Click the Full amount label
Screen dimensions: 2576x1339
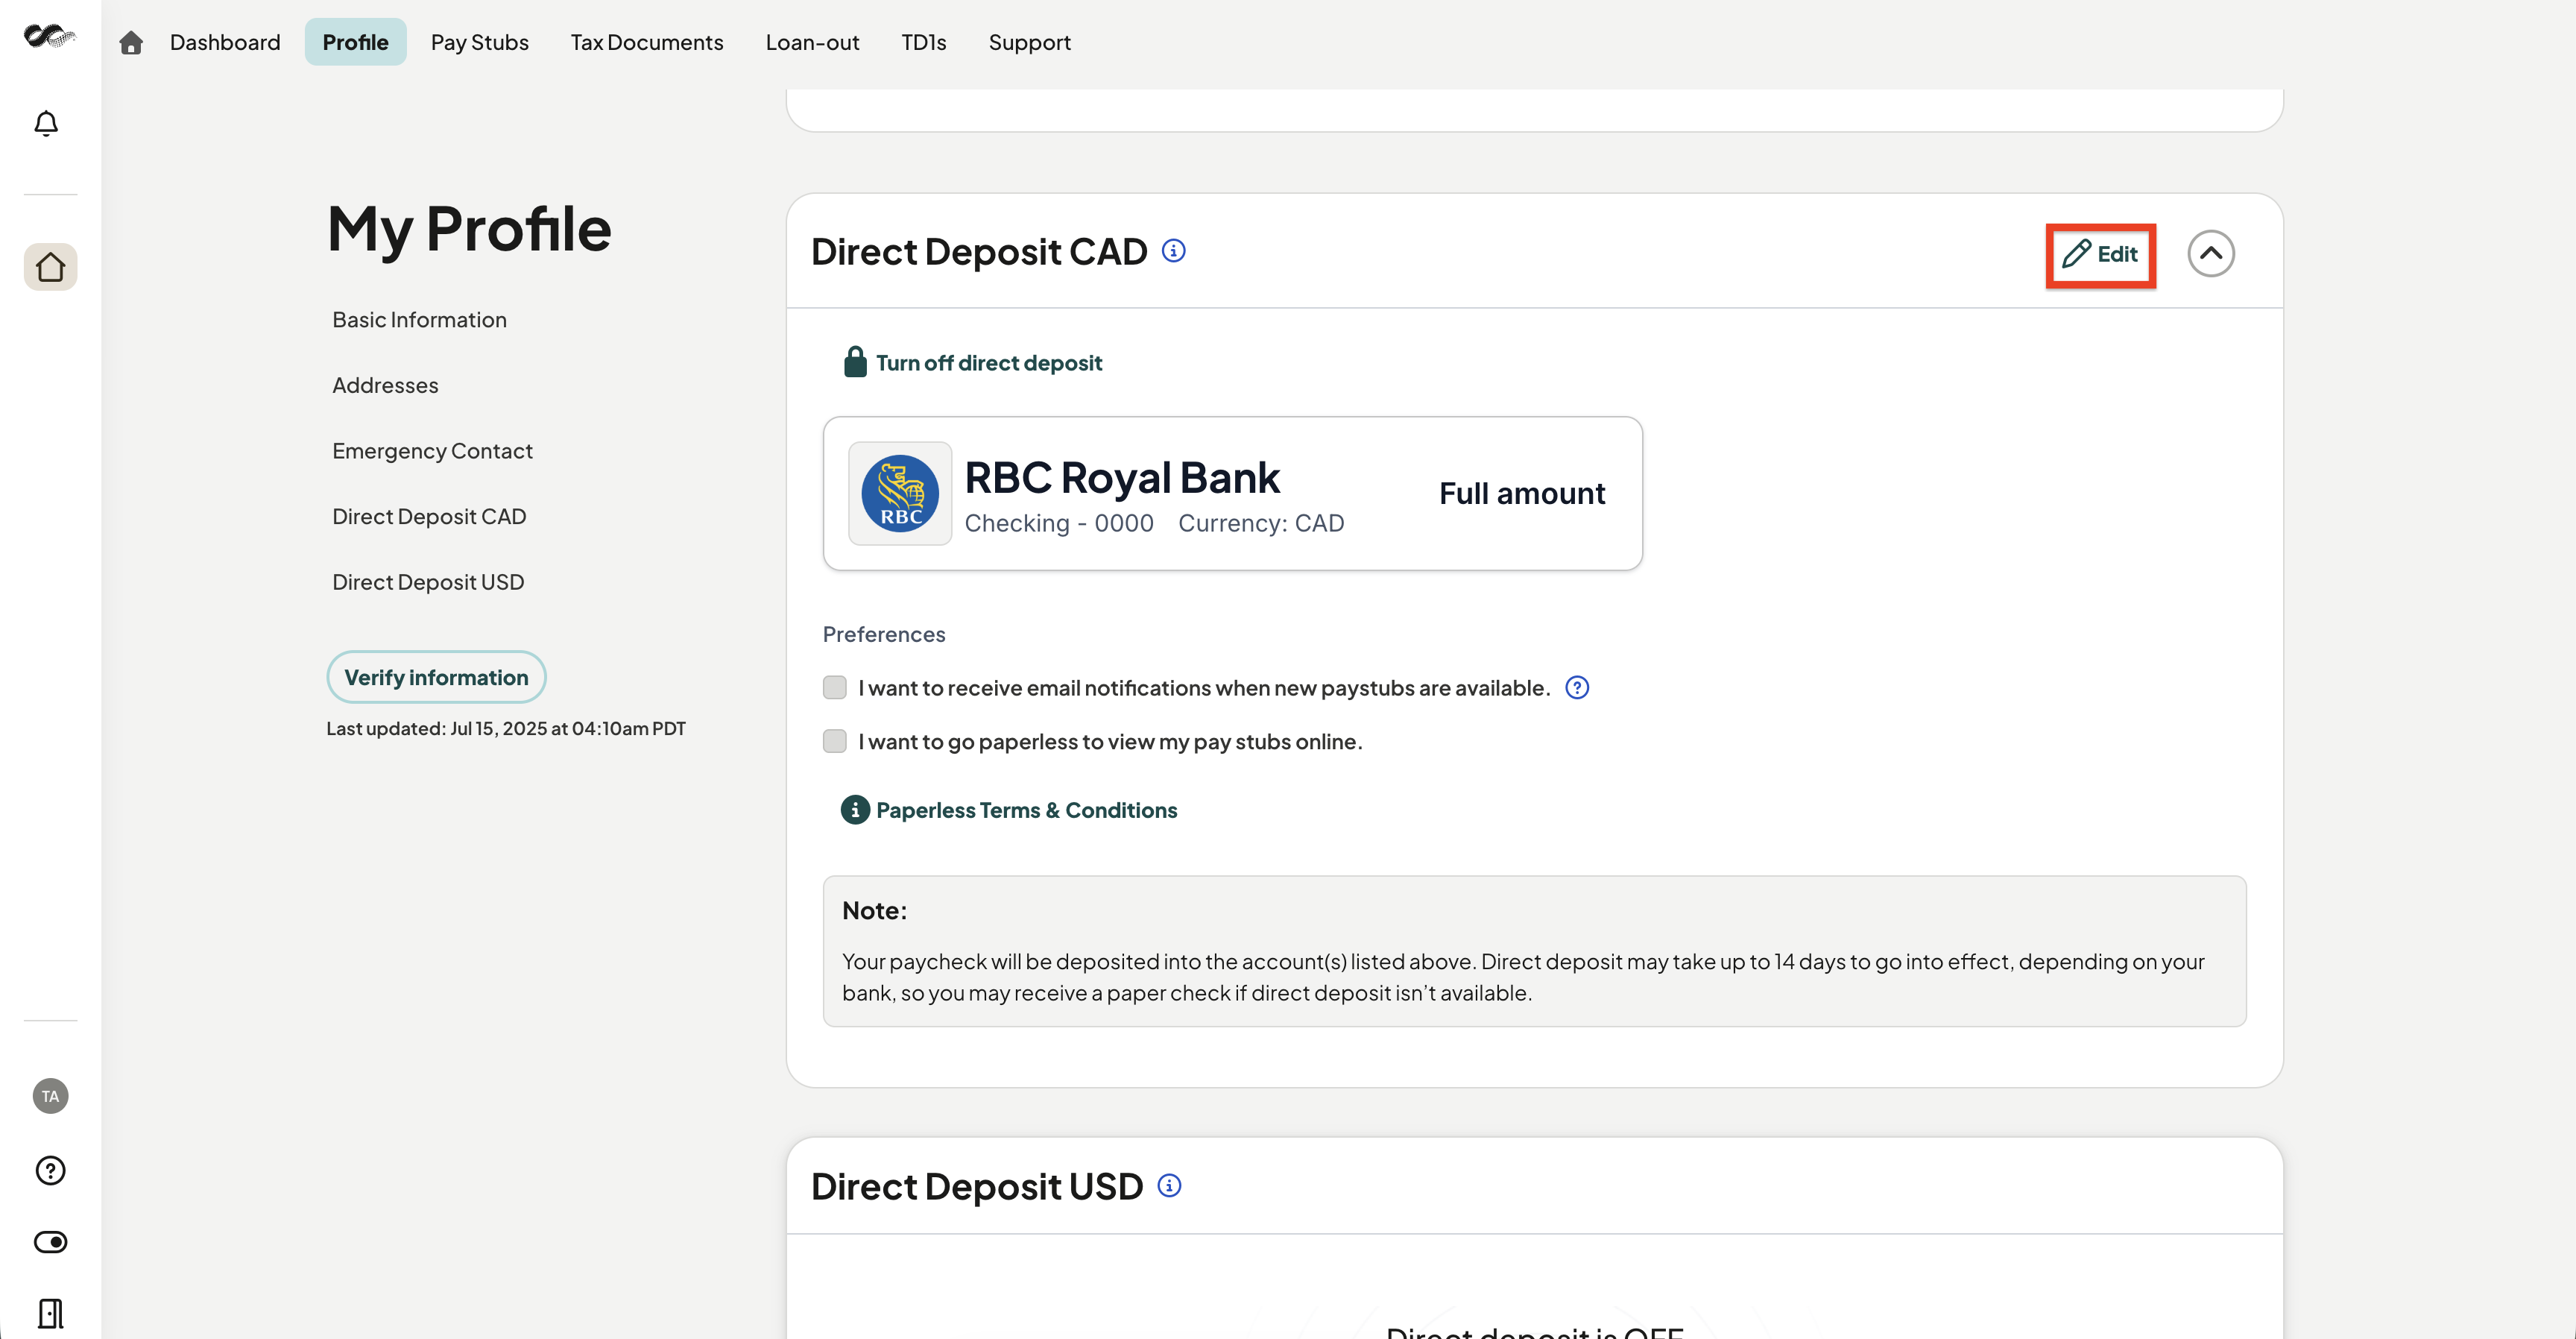[x=1522, y=494]
